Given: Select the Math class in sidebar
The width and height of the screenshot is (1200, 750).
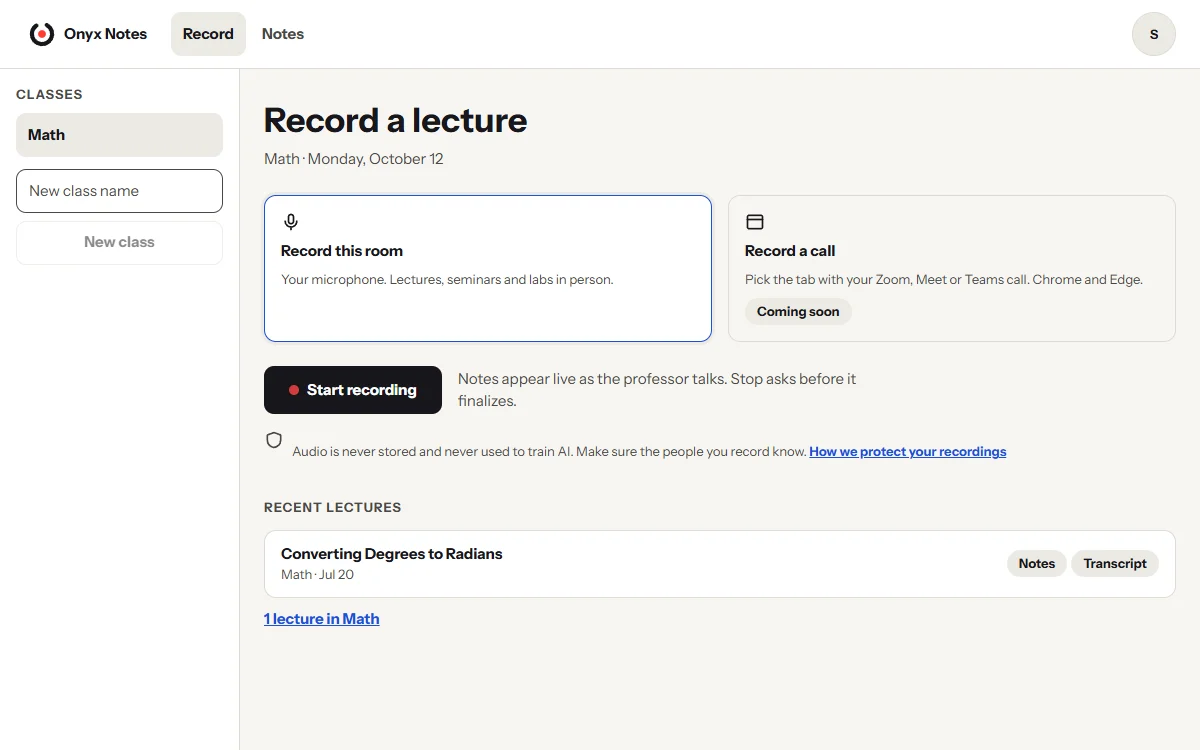Looking at the screenshot, I should 119,135.
